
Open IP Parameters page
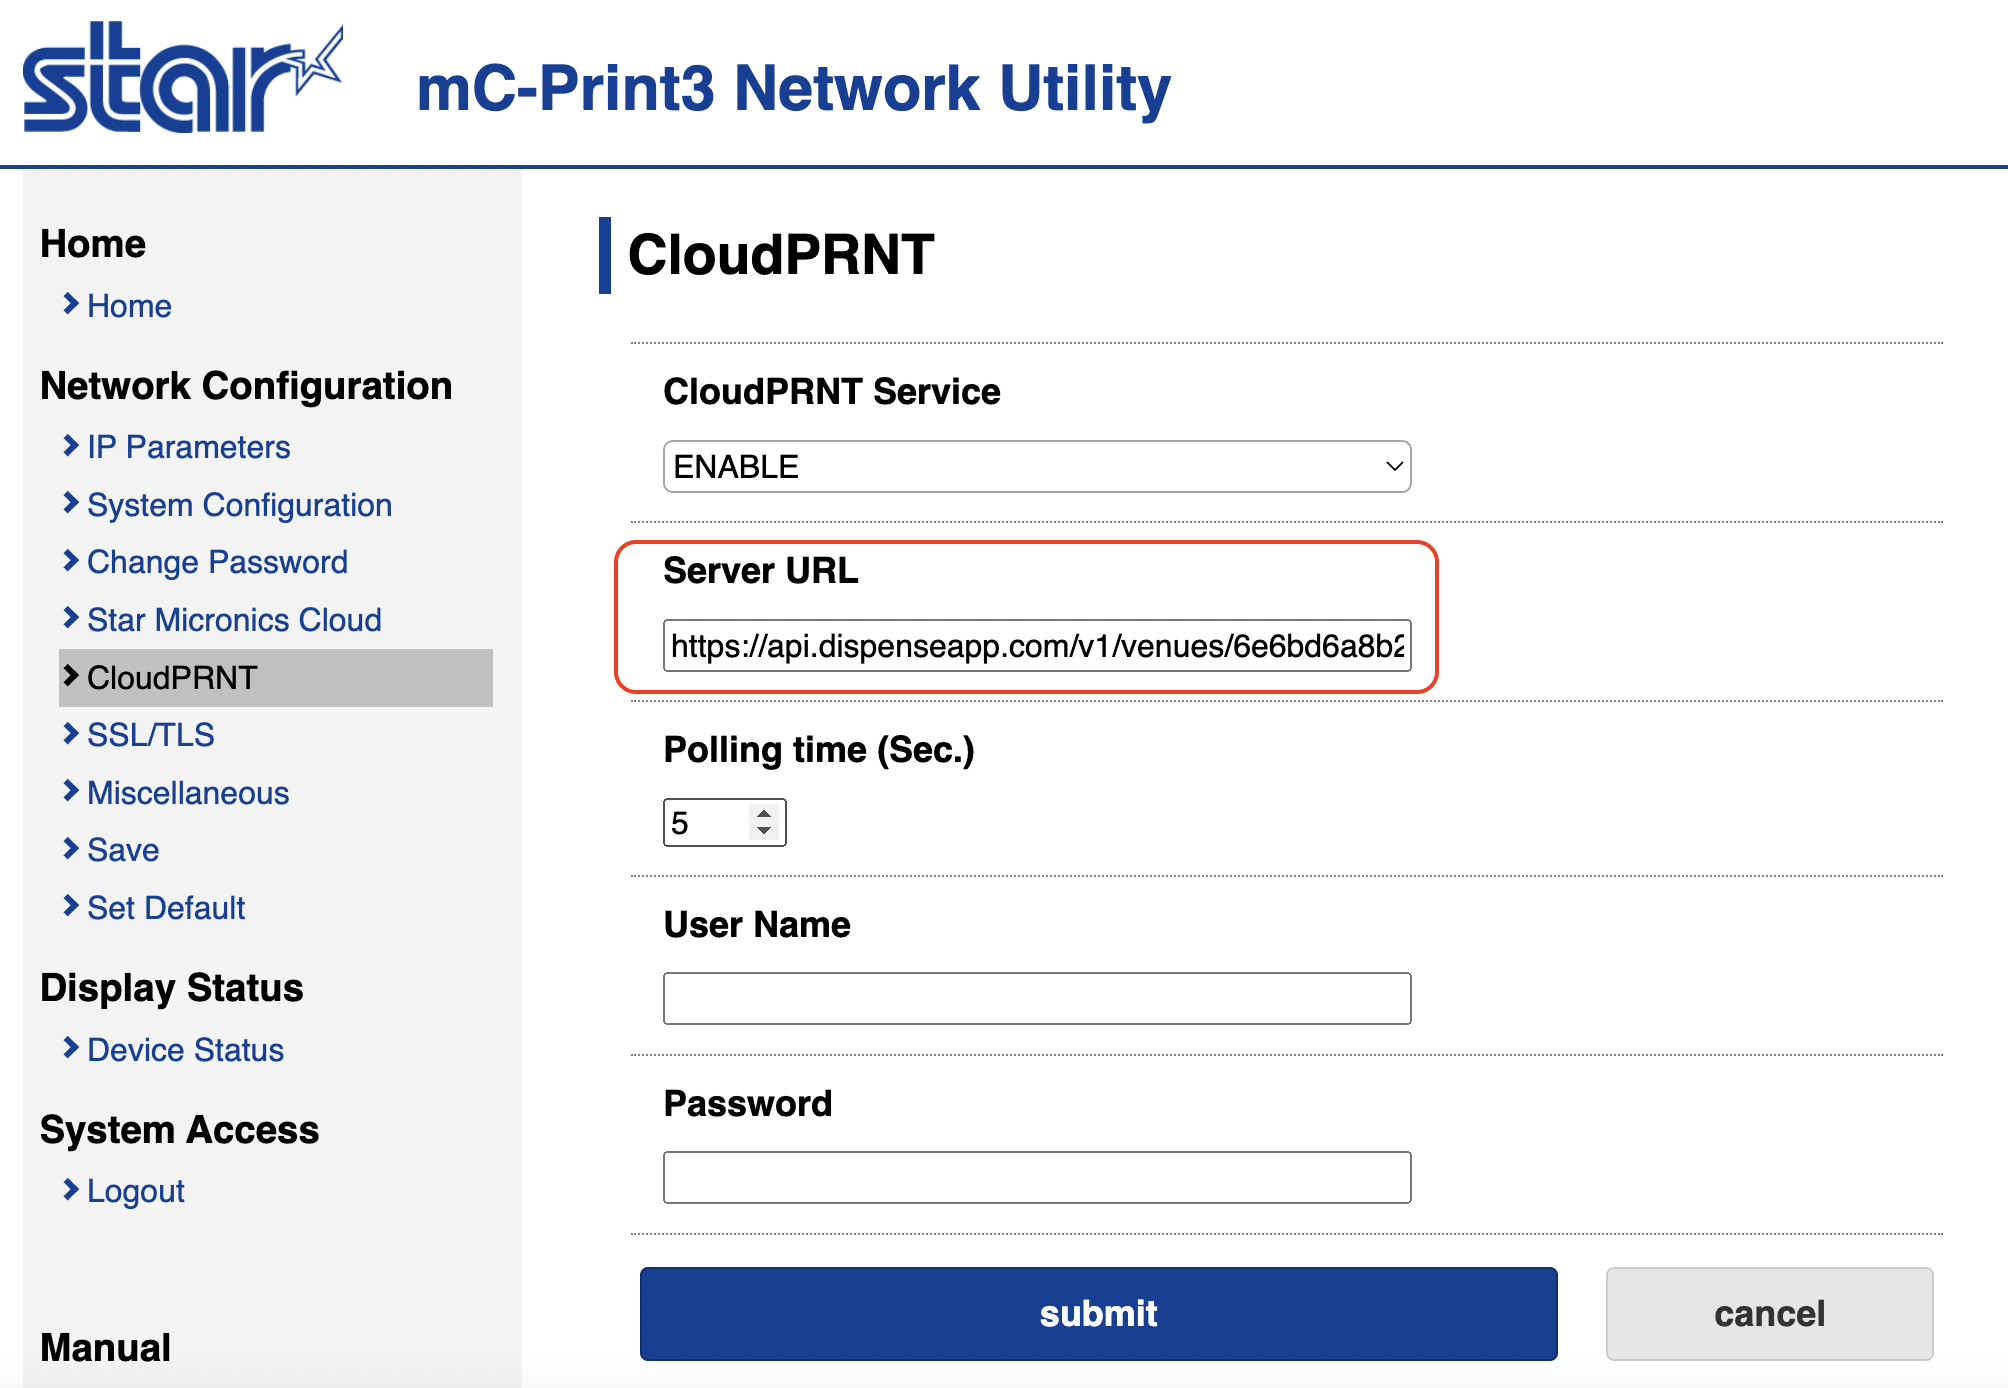click(x=188, y=447)
